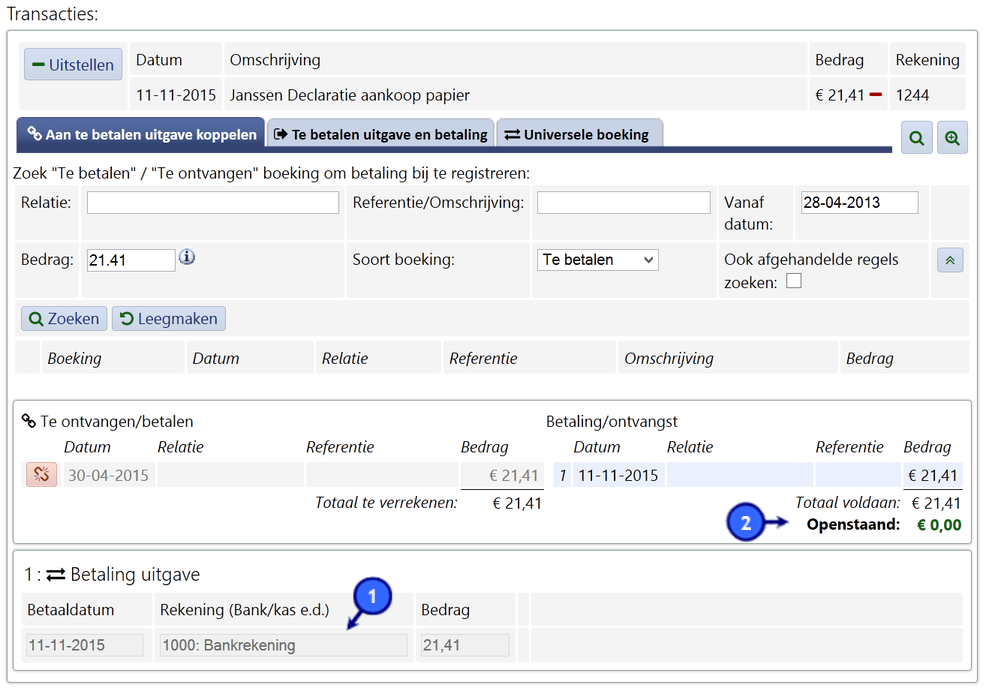Switch to 'Te betalen uitgave en betaling' tab
Viewport: 986px width, 697px height.
pyautogui.click(x=381, y=134)
